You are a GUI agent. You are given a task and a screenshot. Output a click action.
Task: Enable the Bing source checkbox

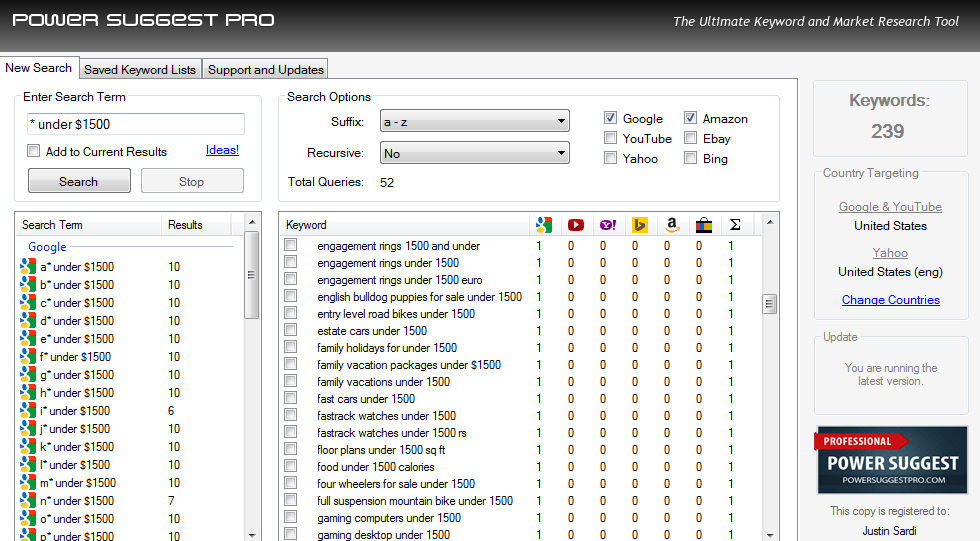(691, 157)
